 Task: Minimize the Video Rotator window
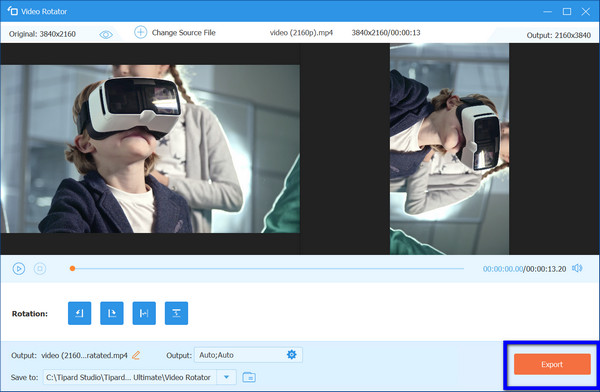(548, 11)
